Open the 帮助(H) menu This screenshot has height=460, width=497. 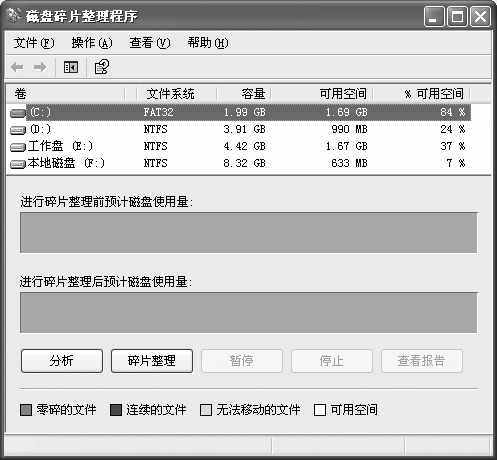tap(208, 43)
